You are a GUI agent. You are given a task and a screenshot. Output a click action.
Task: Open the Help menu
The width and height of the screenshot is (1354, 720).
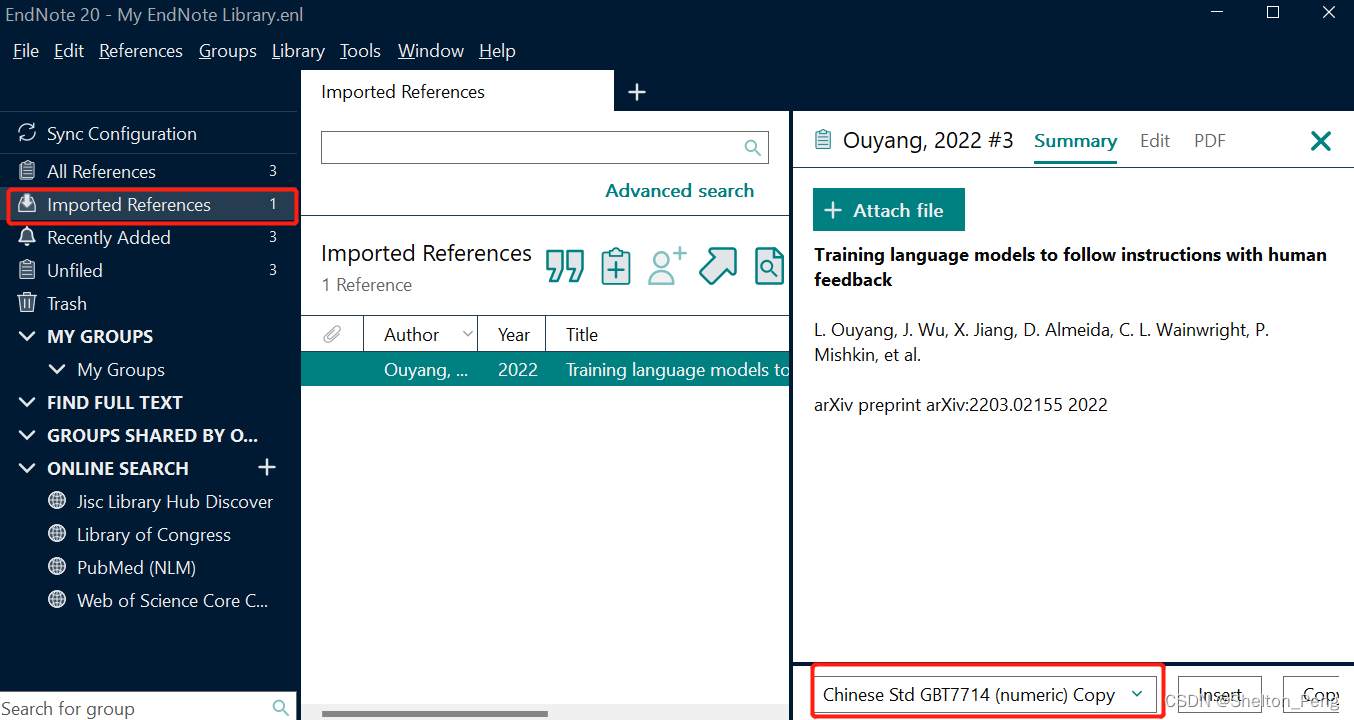pyautogui.click(x=497, y=51)
